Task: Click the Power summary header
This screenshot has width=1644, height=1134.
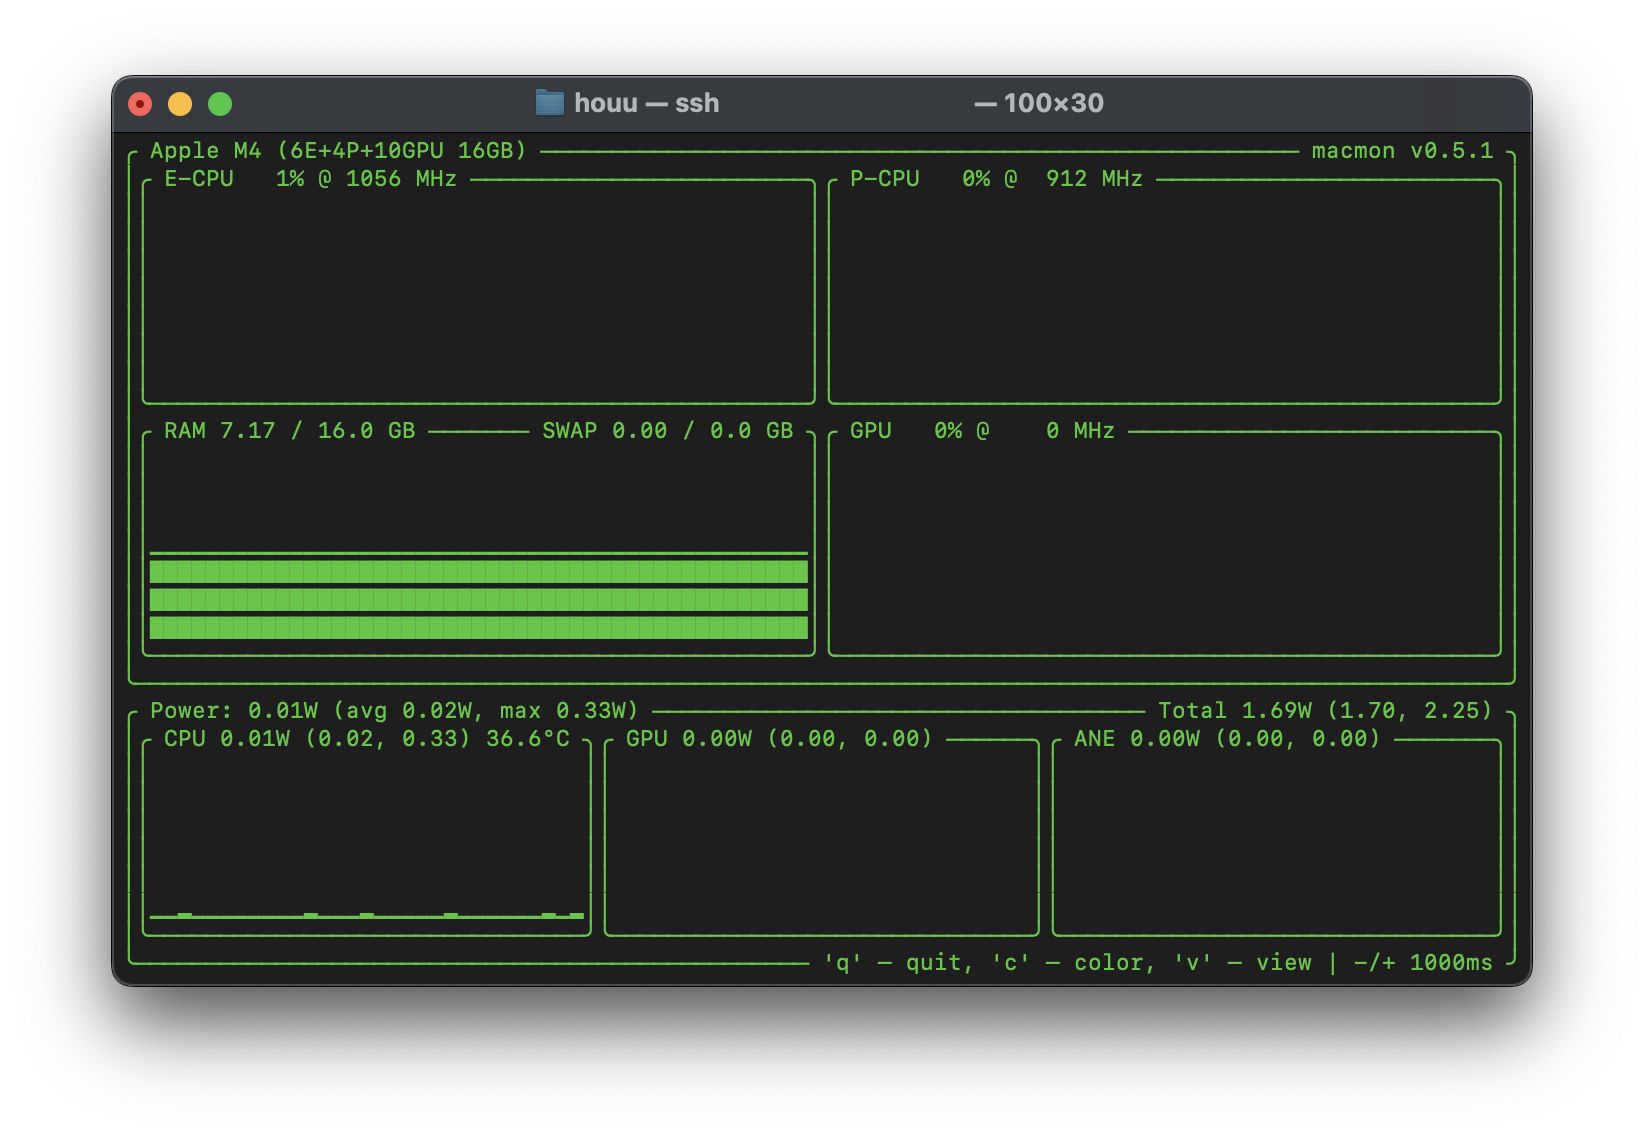Action: 395,710
